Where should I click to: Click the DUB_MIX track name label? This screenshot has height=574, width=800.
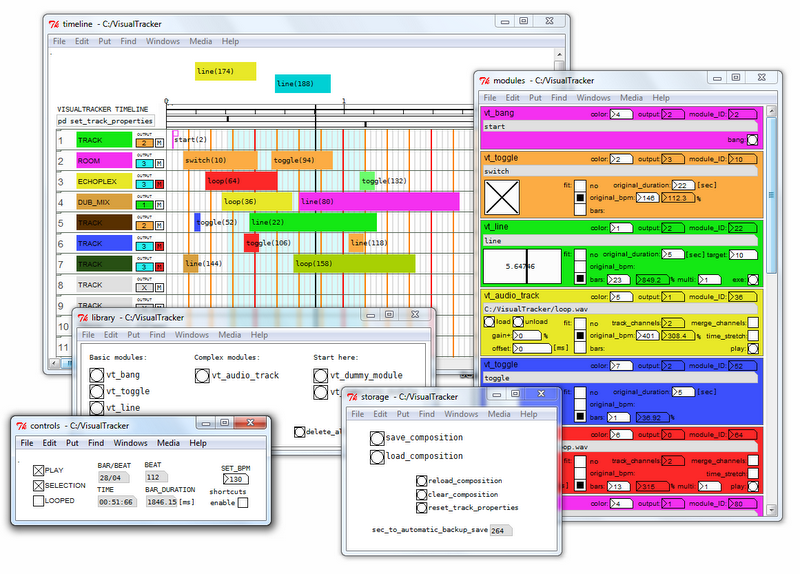coord(104,202)
